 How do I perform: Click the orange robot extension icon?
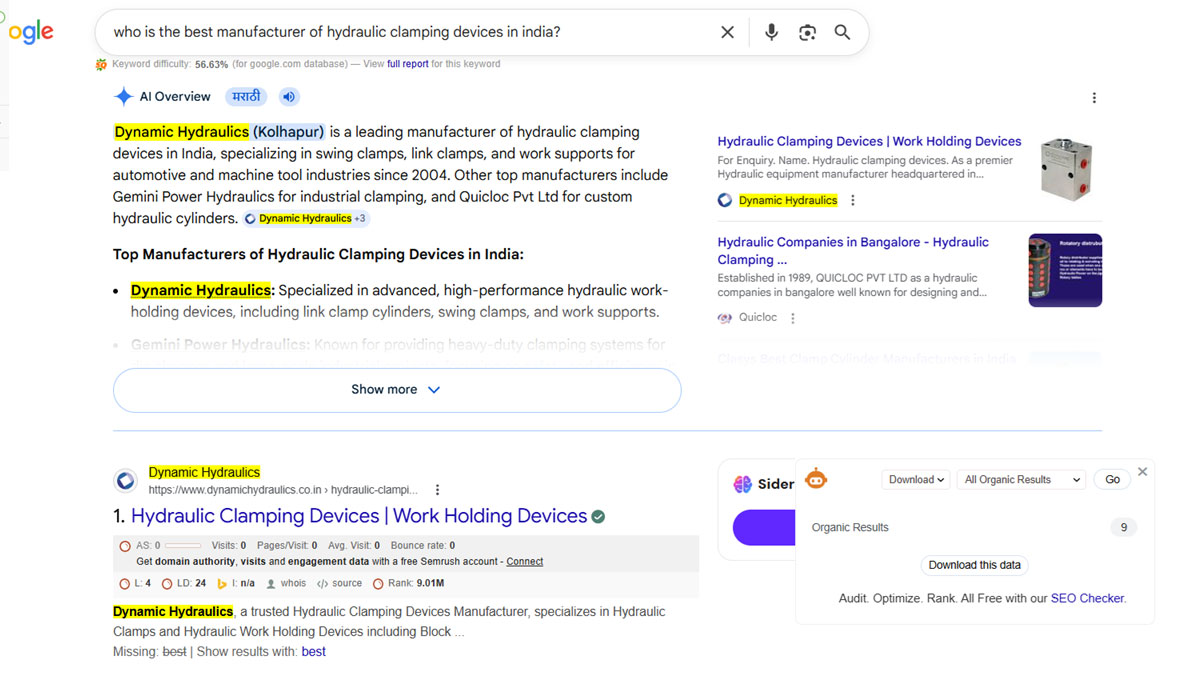[x=816, y=479]
